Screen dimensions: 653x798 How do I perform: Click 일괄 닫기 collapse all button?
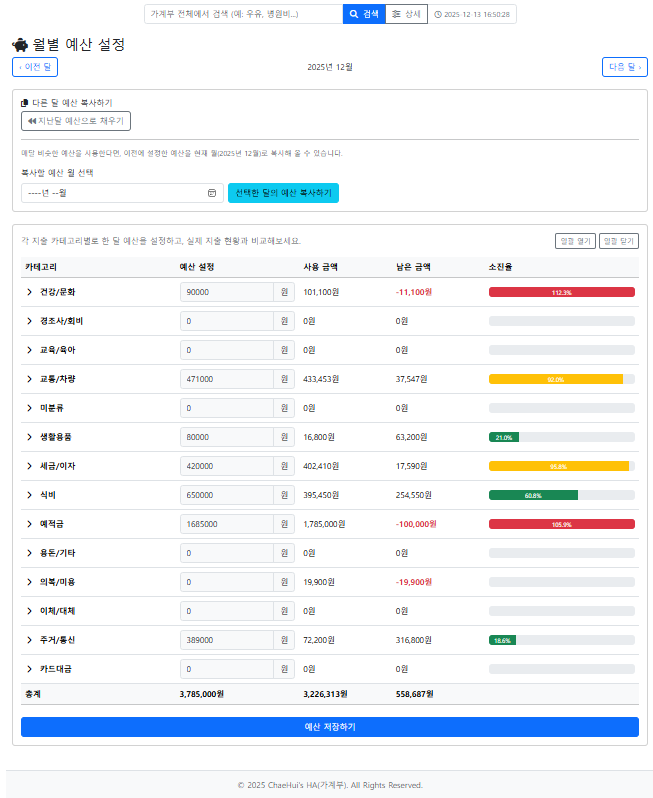point(619,241)
